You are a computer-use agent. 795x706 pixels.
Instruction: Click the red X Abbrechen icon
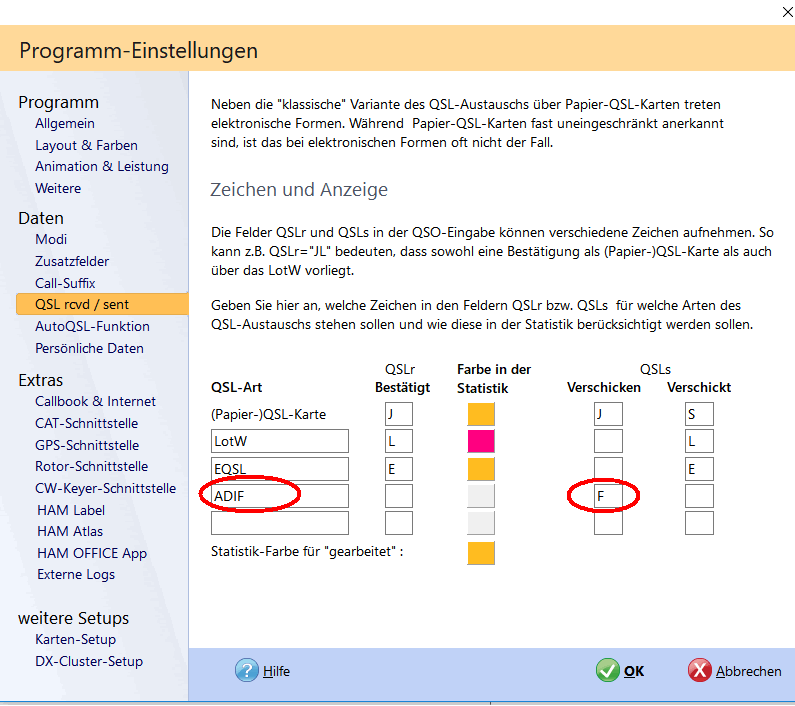[700, 670]
